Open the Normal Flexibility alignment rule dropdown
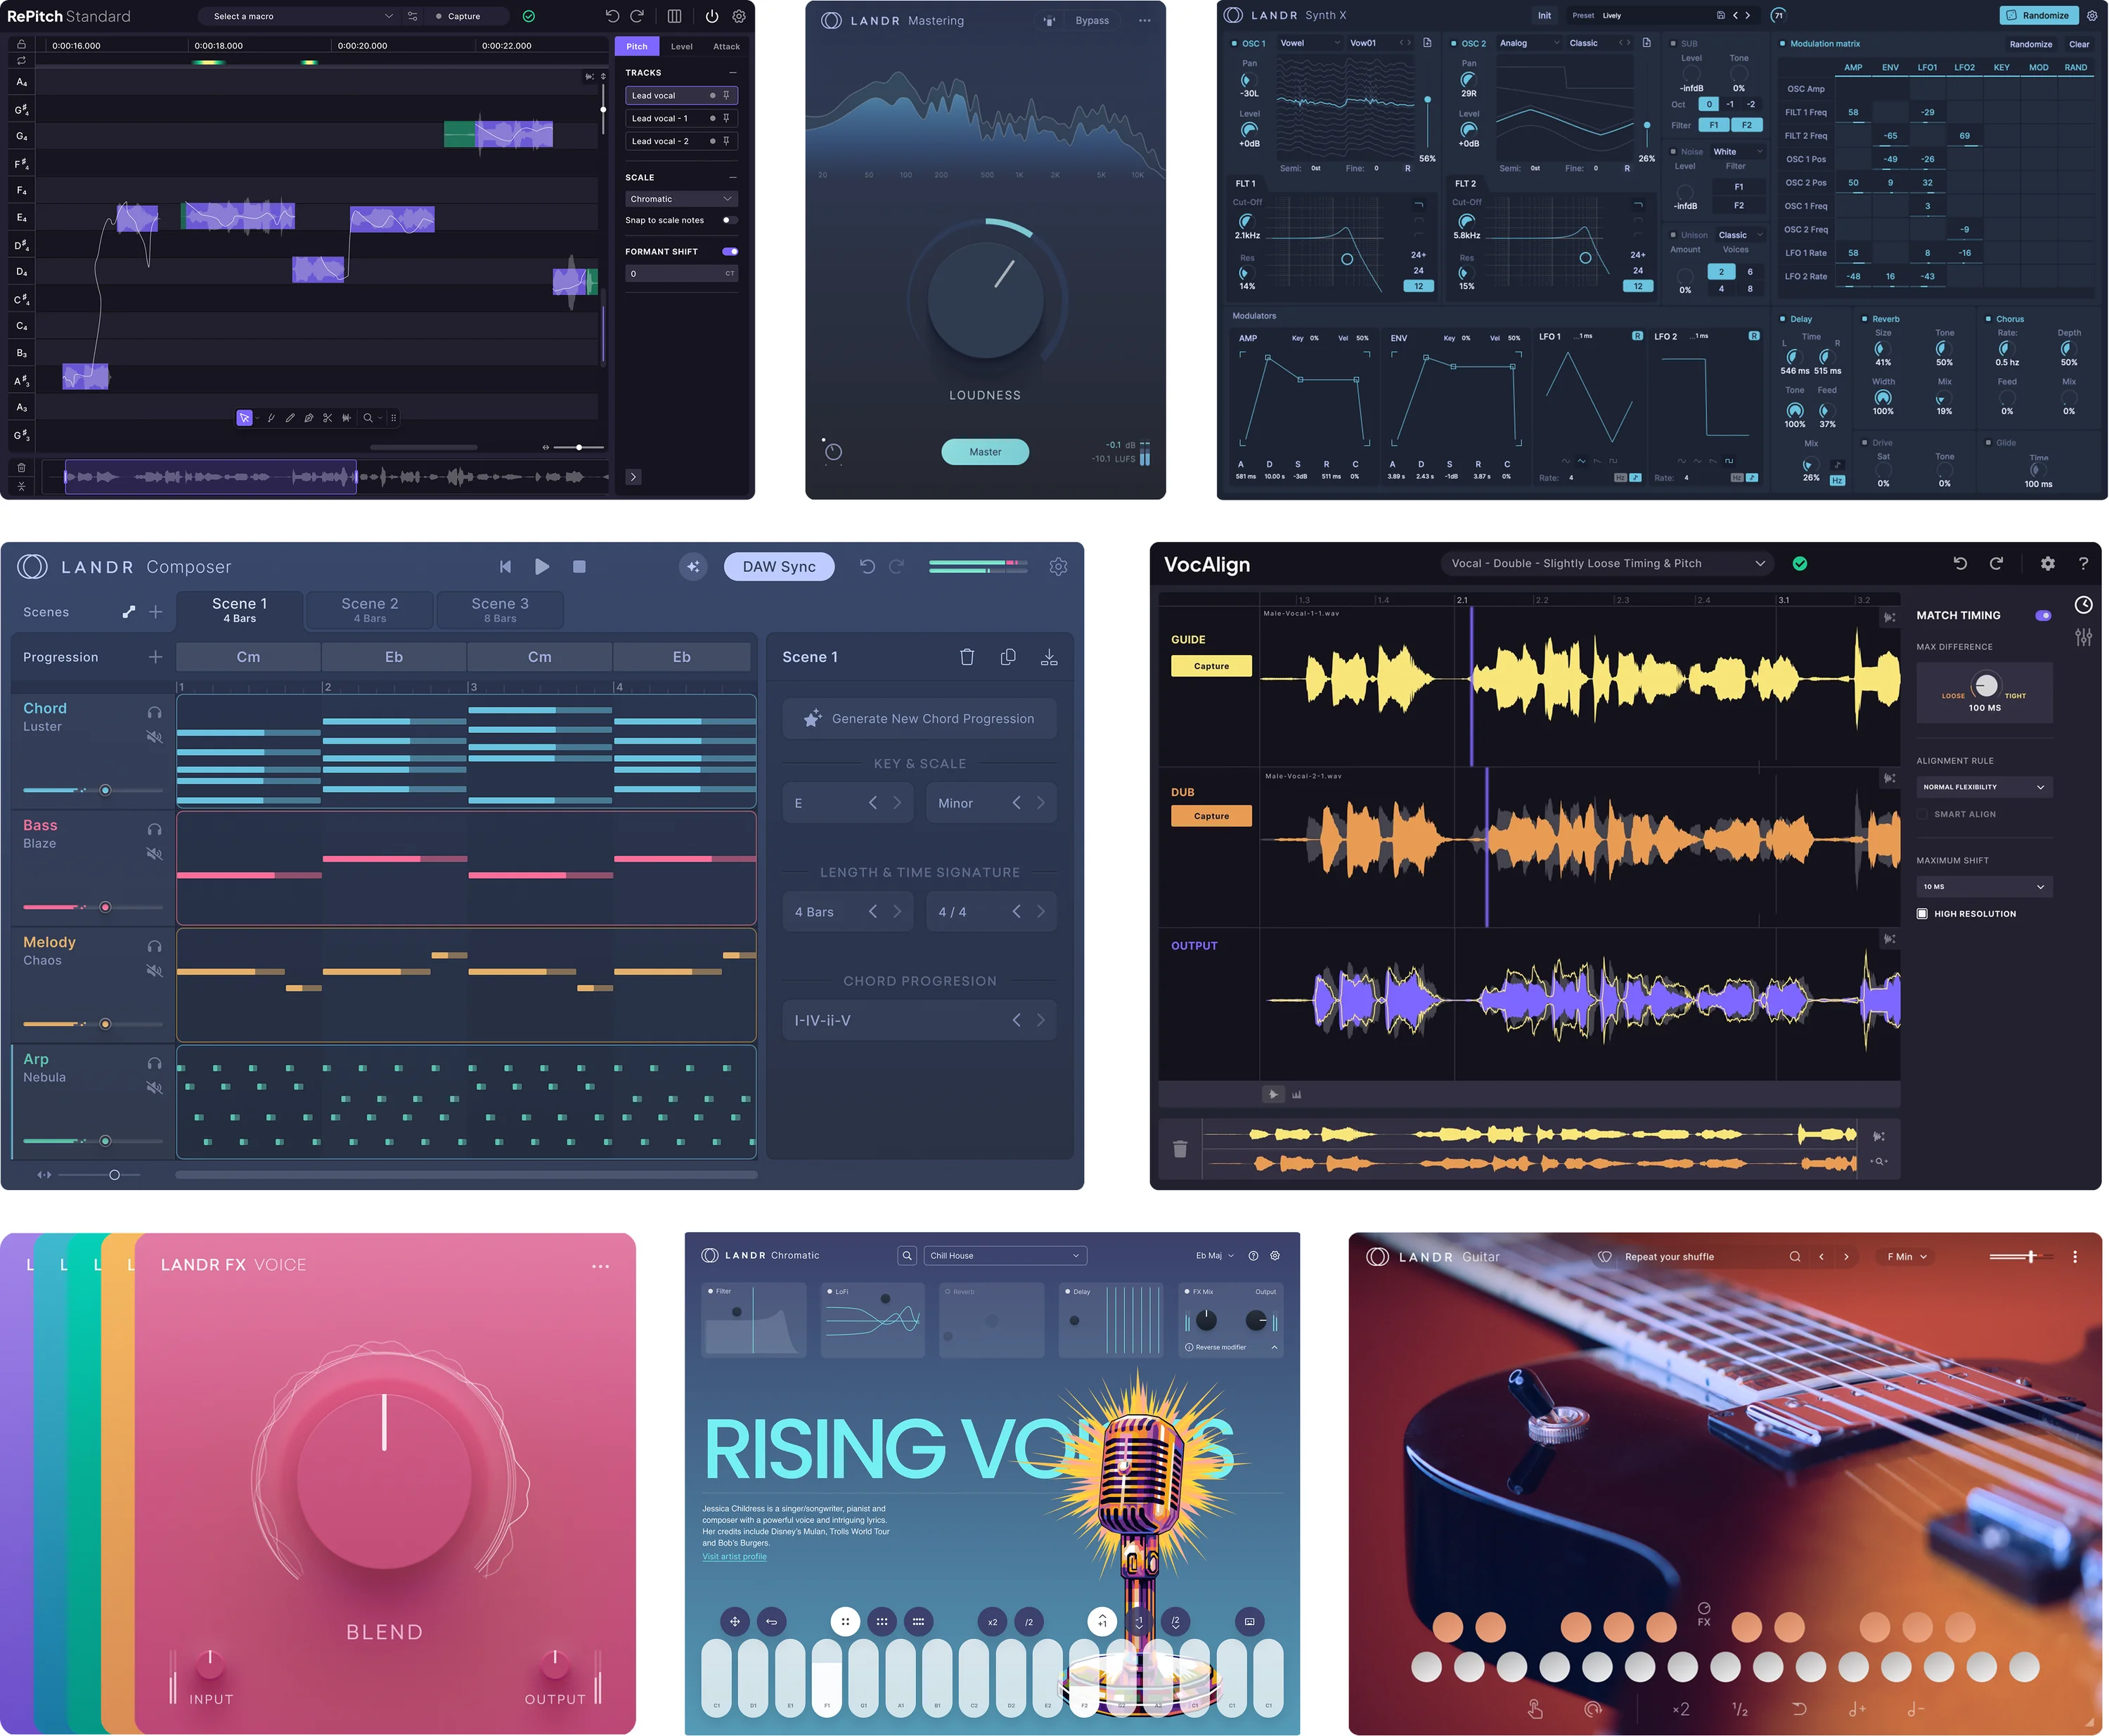Screen dimensions: 2109x1736 [x=1984, y=787]
